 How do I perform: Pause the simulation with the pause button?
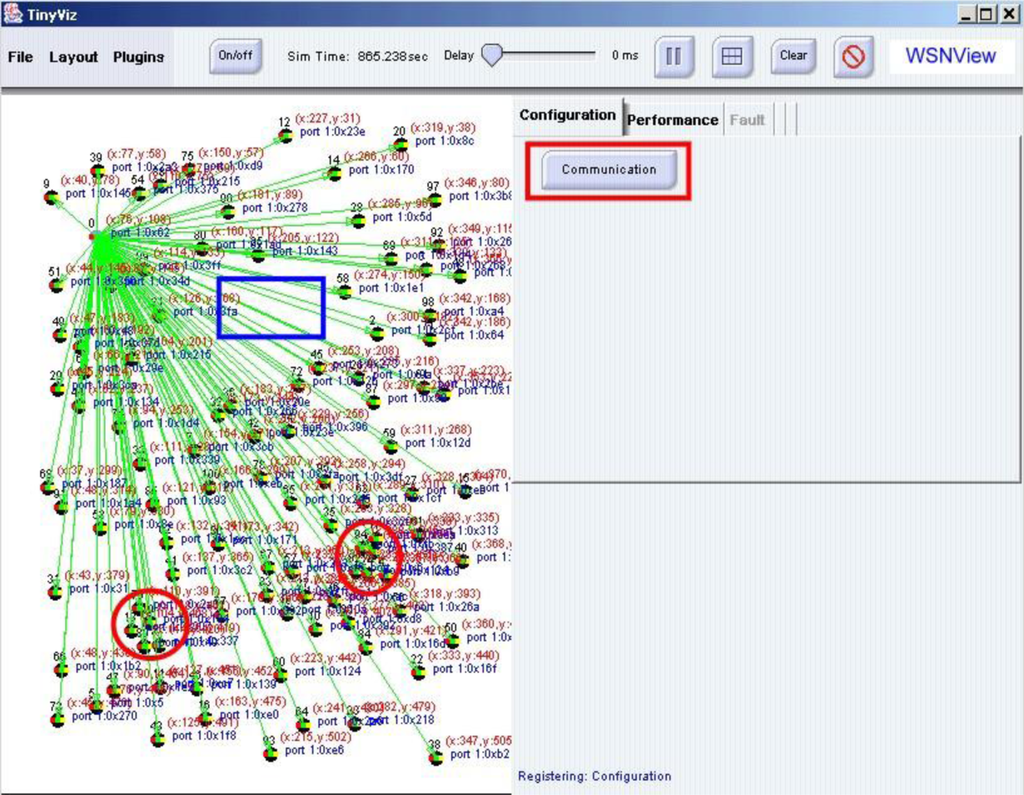point(674,56)
